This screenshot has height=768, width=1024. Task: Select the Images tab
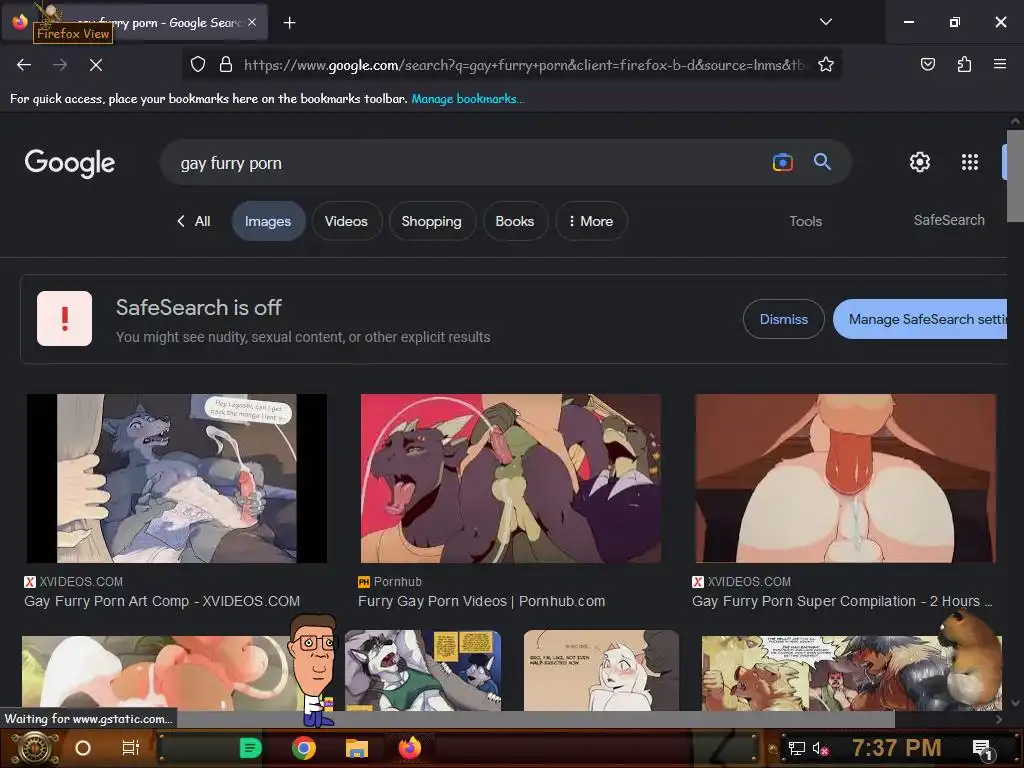tap(268, 221)
